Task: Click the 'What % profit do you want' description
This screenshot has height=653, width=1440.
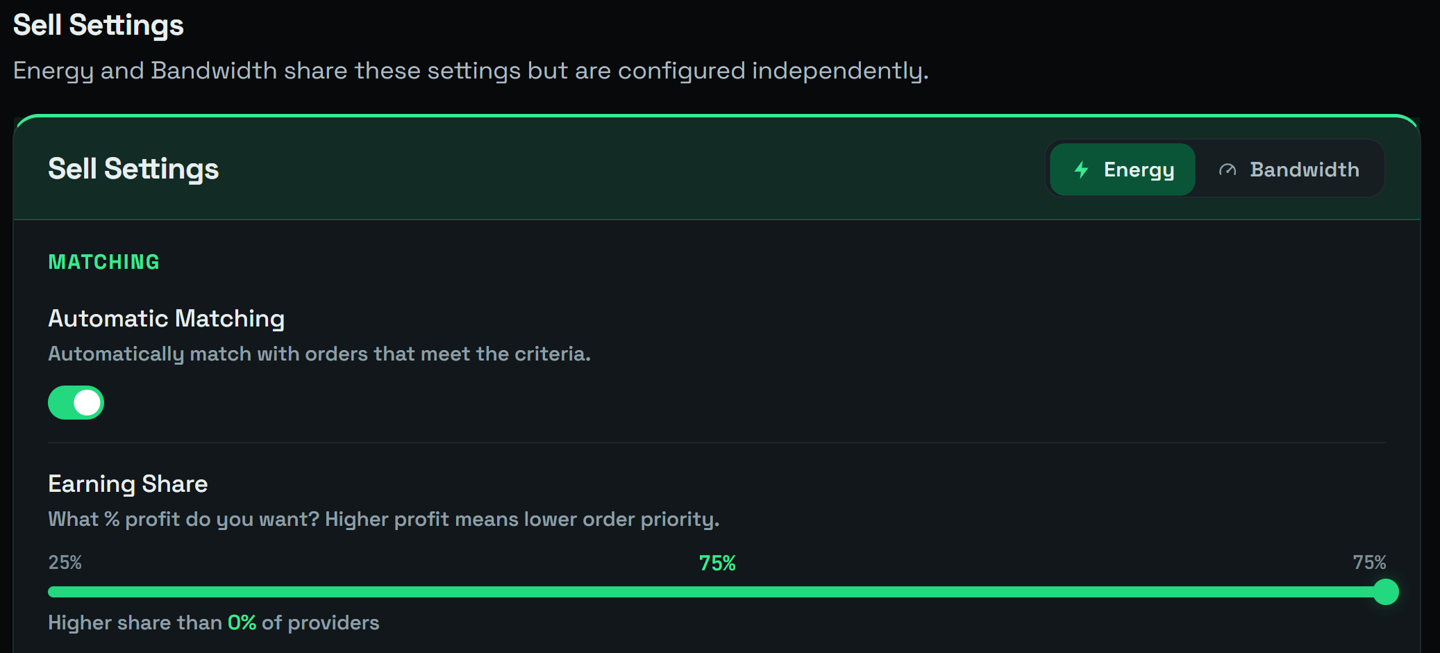Action: coord(384,520)
